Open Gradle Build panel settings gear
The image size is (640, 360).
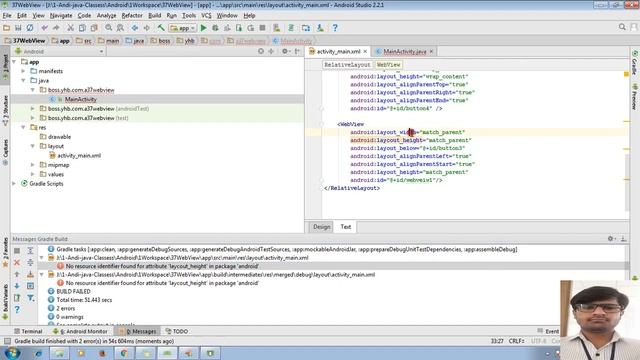coord(611,239)
